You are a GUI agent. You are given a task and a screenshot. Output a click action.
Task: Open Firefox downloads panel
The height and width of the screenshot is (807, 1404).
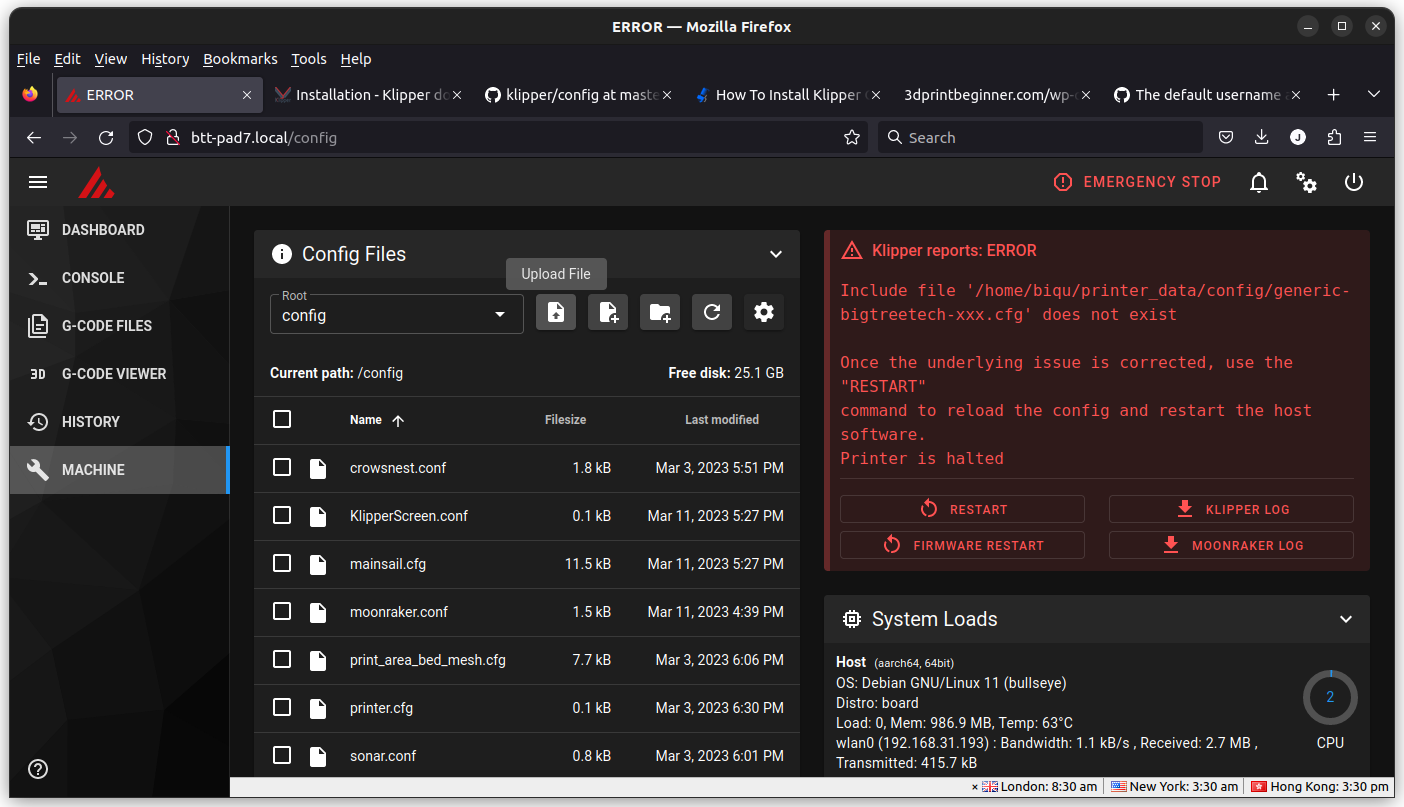[1262, 138]
